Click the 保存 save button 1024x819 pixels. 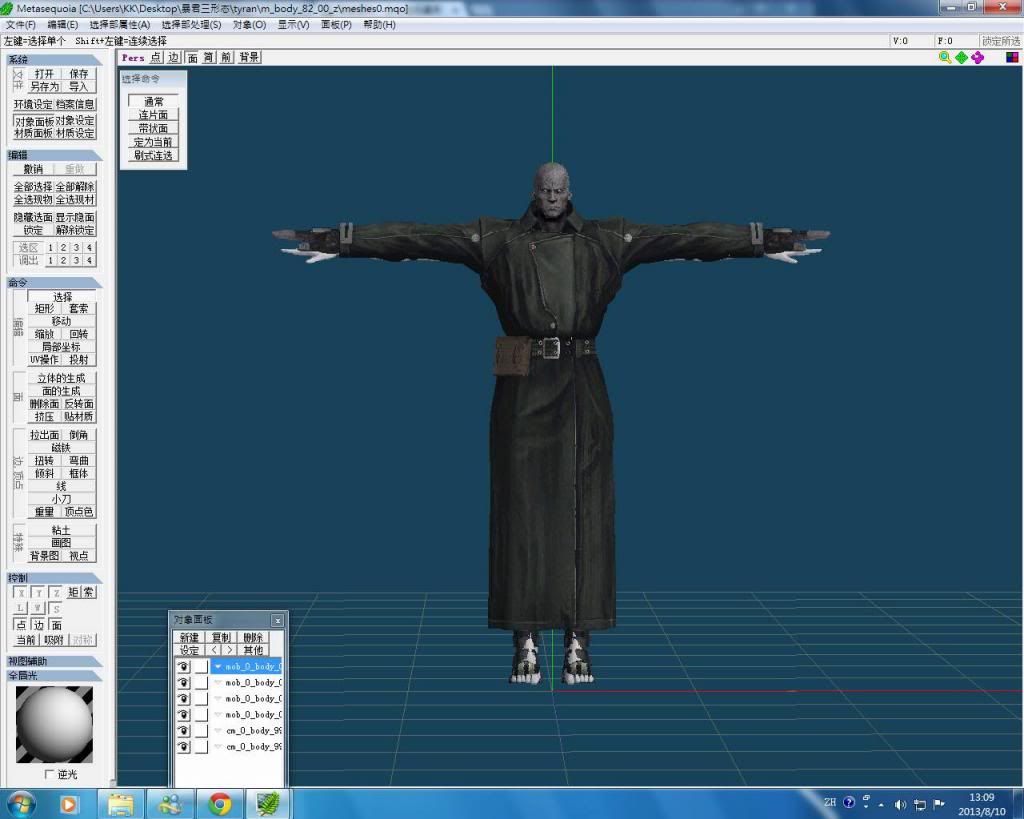(78, 74)
